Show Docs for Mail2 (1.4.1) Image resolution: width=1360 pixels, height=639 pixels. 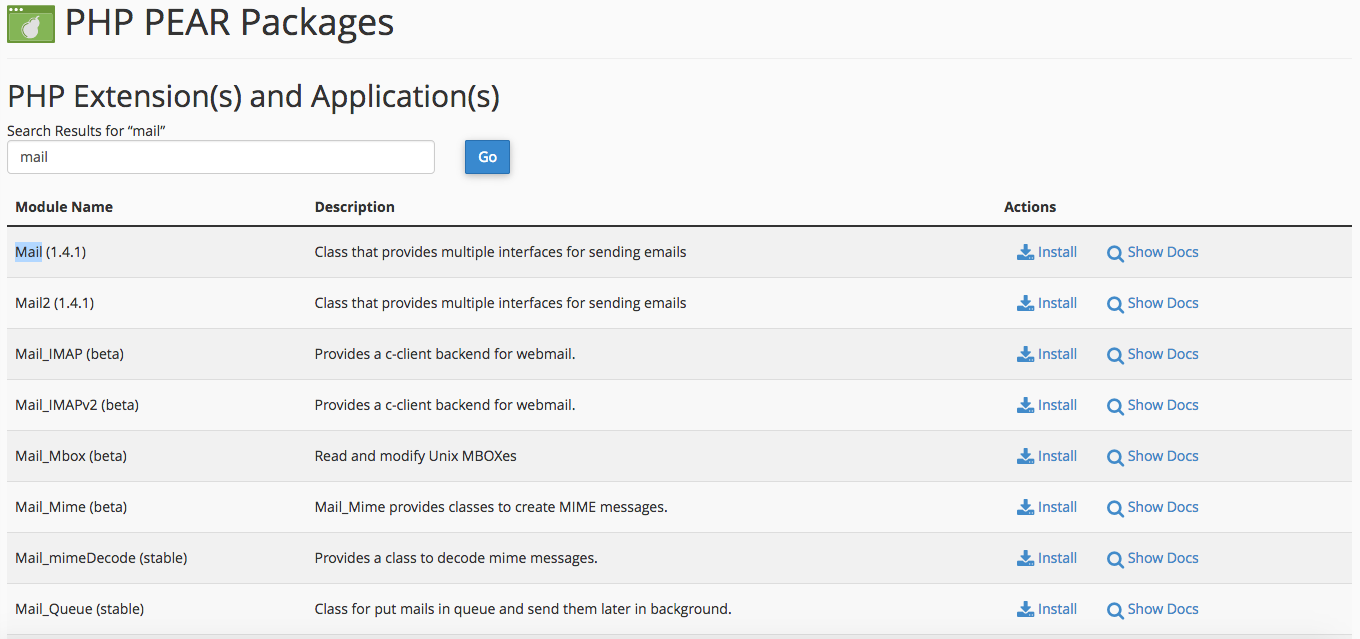(x=1153, y=303)
